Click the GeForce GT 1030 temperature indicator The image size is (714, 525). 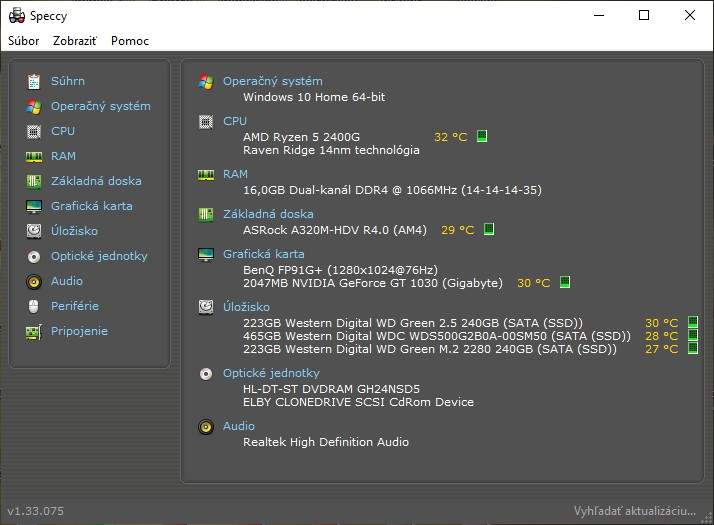pyautogui.click(x=565, y=283)
